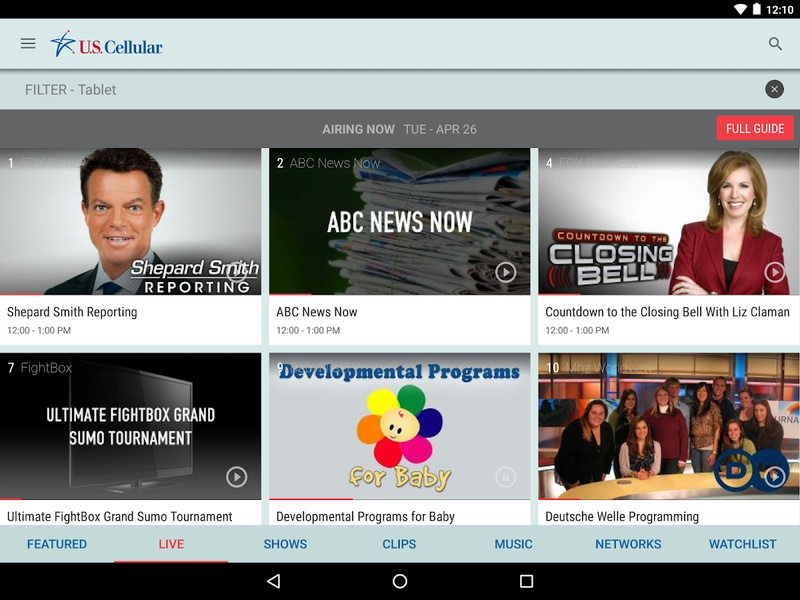
Task: Play Countdown to the Closing Bell
Action: click(774, 272)
